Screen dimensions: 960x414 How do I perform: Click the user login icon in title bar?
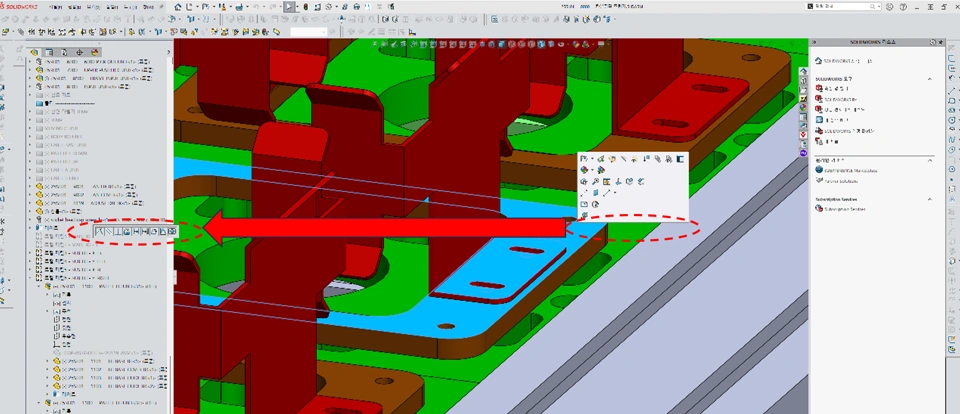[890, 6]
